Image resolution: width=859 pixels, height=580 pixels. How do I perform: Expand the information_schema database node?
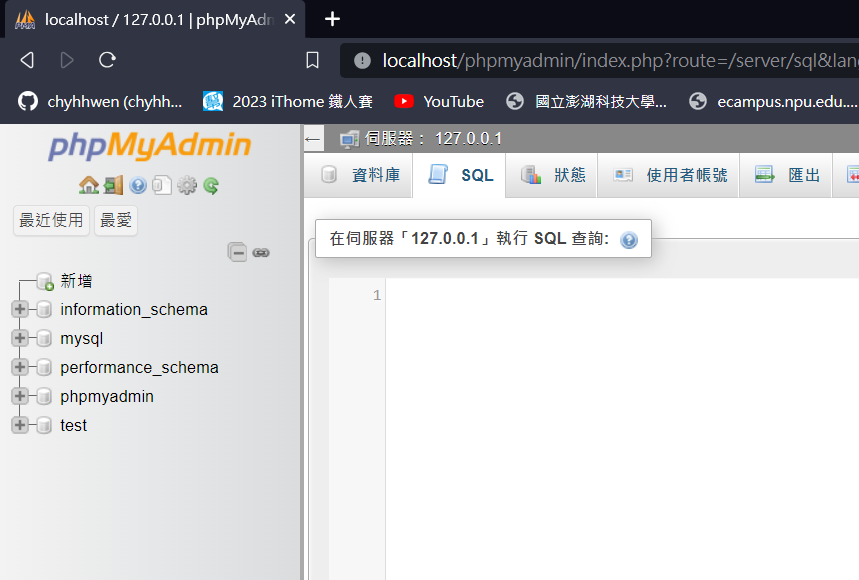point(20,309)
